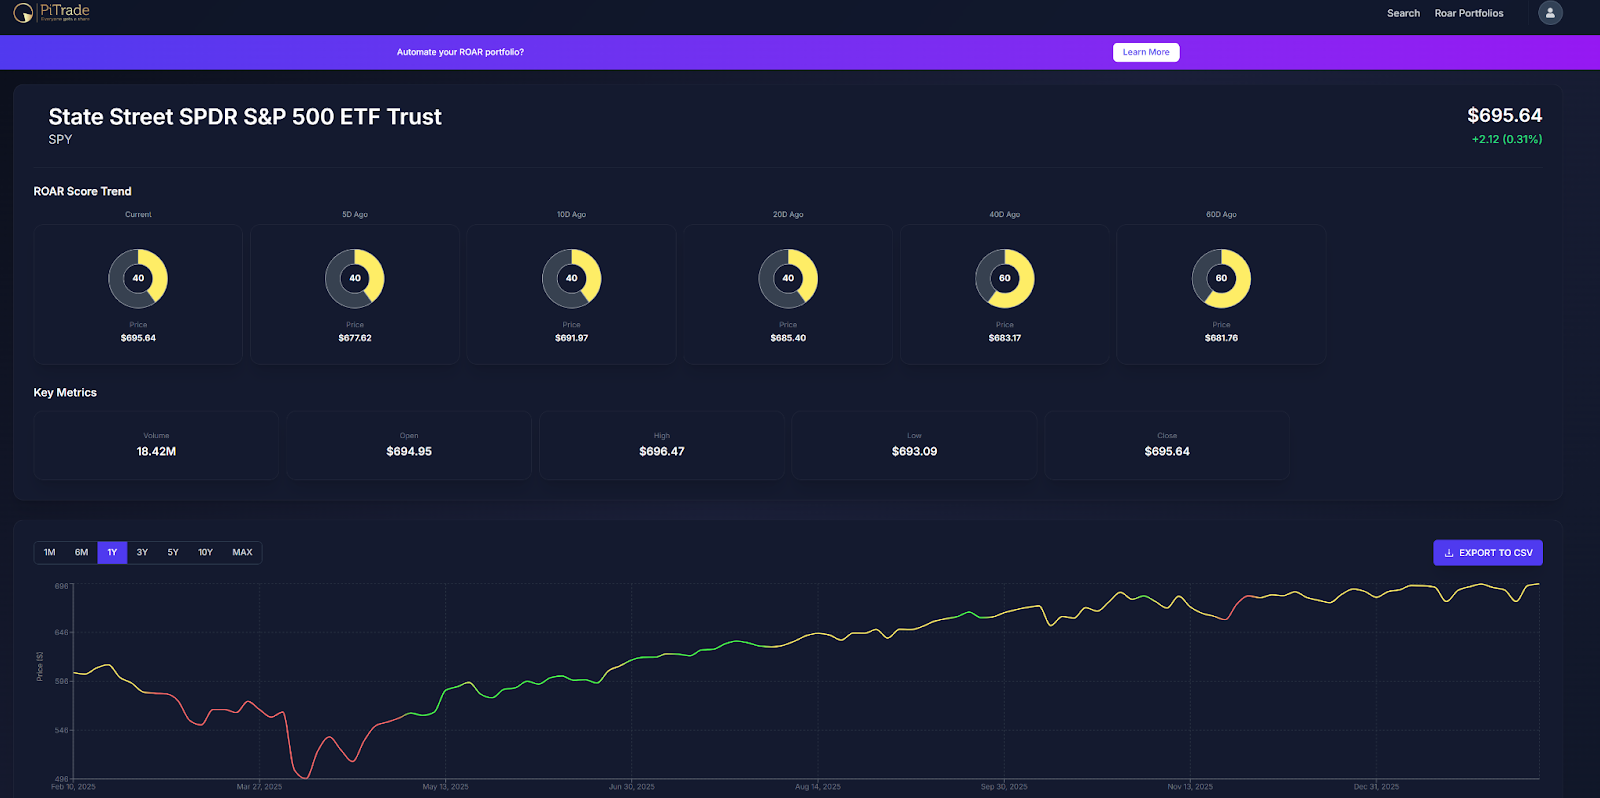Click the $681.76 price under 60D Ago
Screen dimensions: 1600x798
click(1221, 338)
